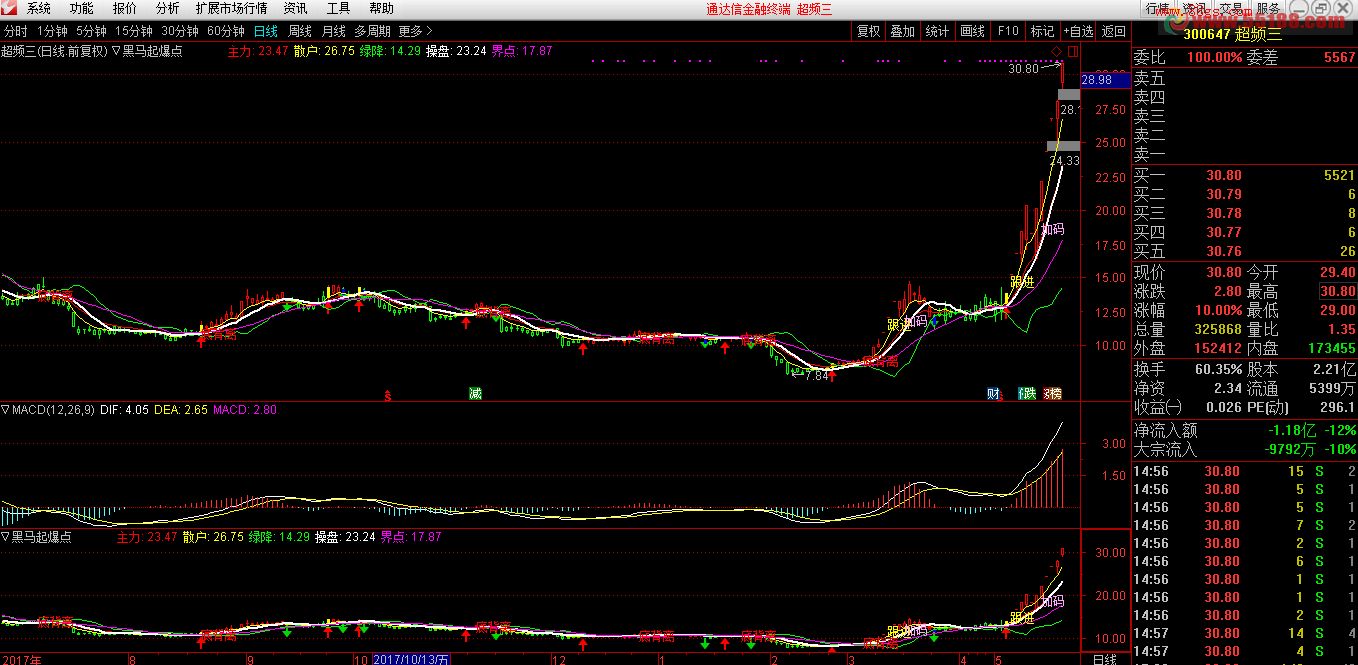Click the panel toggle icon beside the diamond

tap(1072, 50)
